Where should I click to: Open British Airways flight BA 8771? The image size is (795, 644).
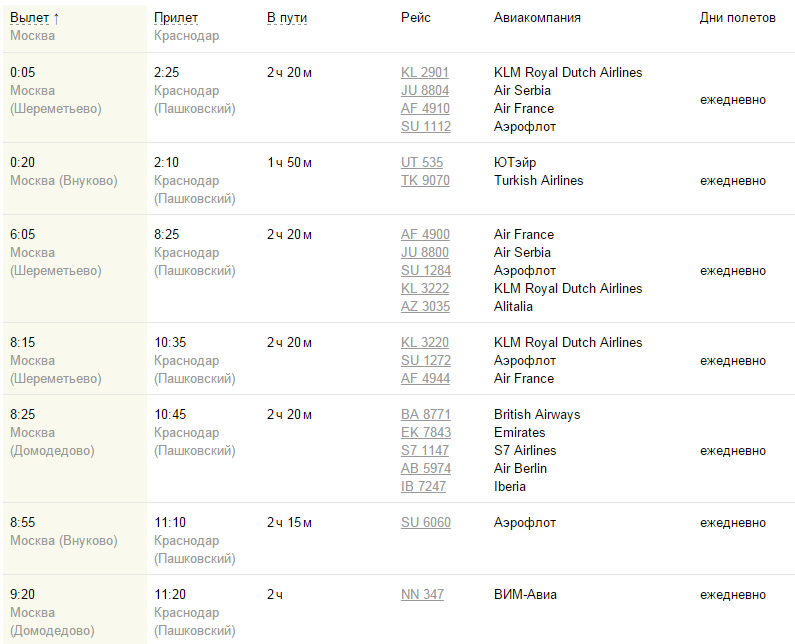tap(425, 415)
